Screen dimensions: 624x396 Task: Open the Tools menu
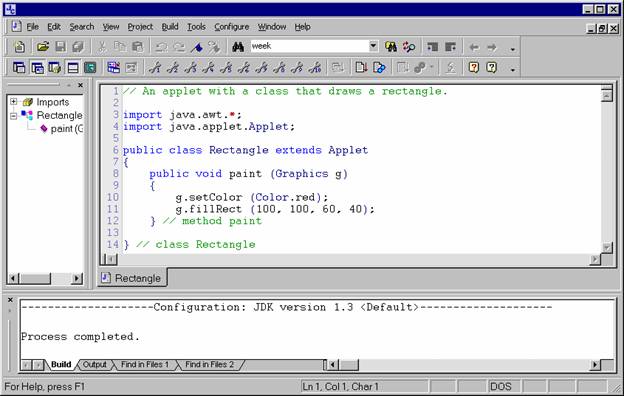point(197,27)
